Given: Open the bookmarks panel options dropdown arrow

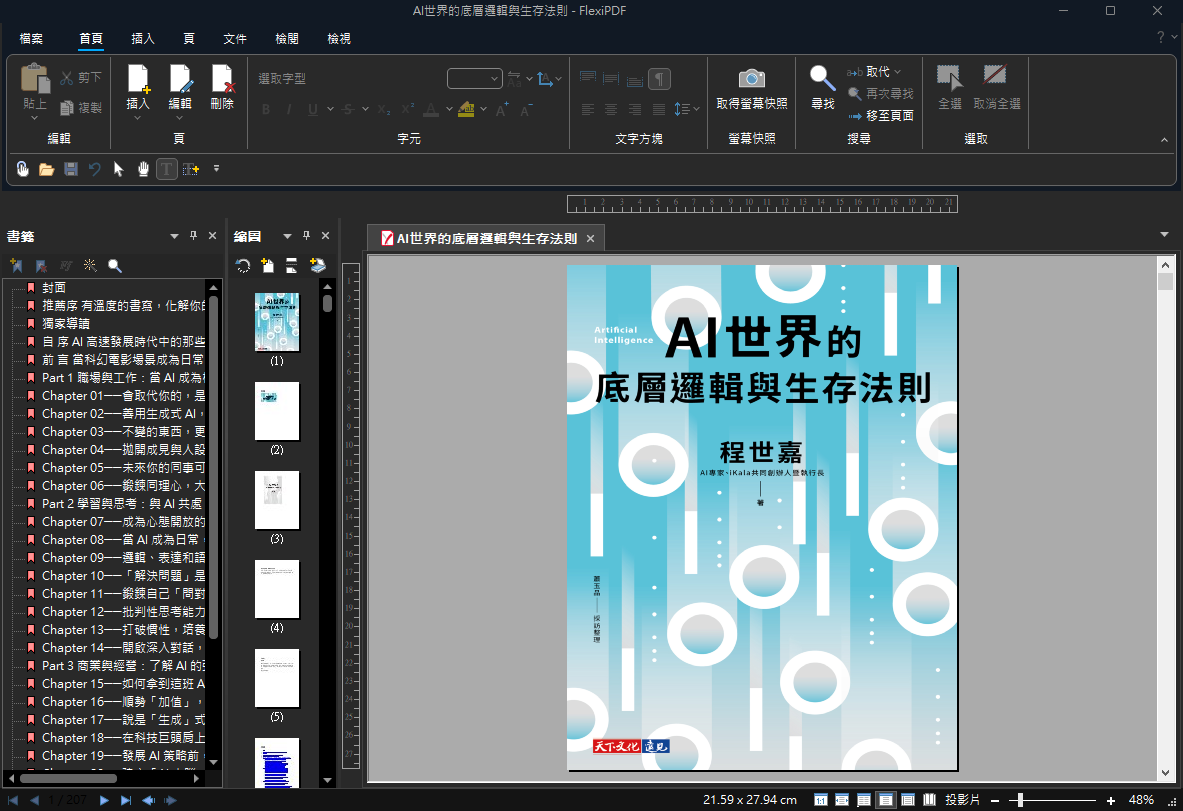Looking at the screenshot, I should pos(174,236).
